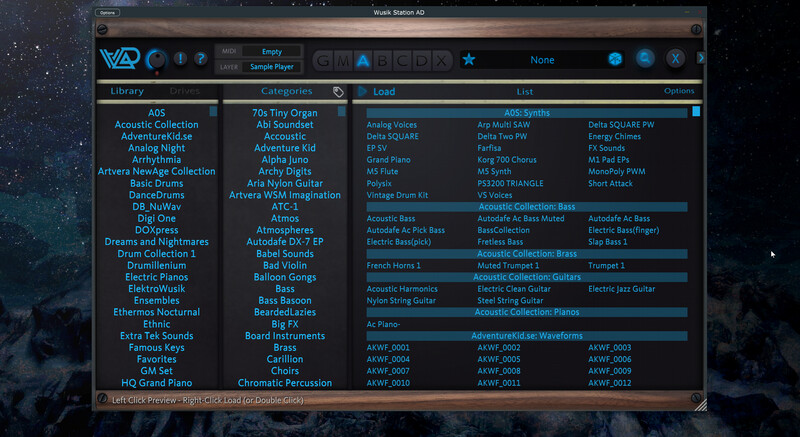Viewport: 800px width, 437px height.
Task: Preview the Slap Bass 1 preset
Action: [608, 242]
